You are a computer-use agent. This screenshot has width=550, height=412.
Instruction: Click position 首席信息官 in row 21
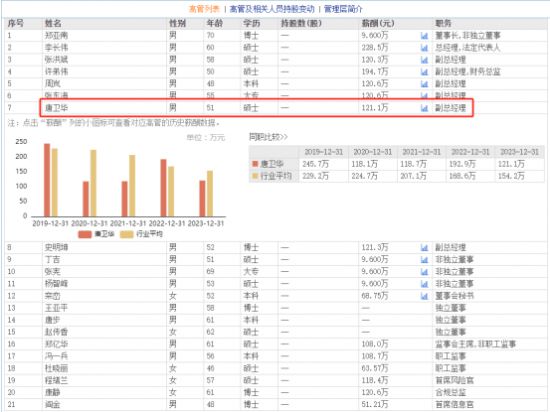coord(454,405)
